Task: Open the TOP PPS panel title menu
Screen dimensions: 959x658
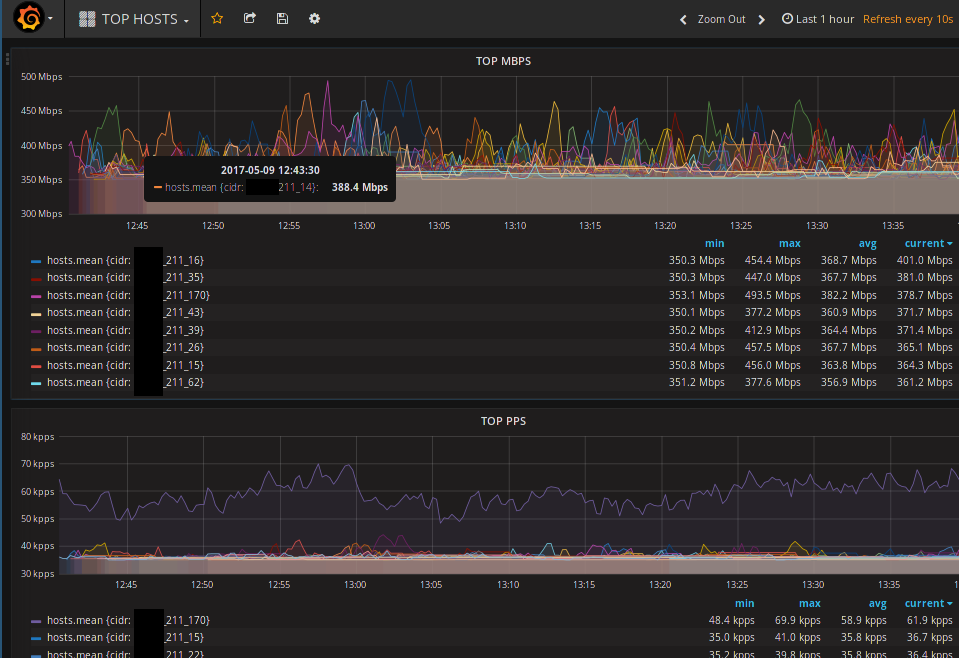Action: pos(503,421)
